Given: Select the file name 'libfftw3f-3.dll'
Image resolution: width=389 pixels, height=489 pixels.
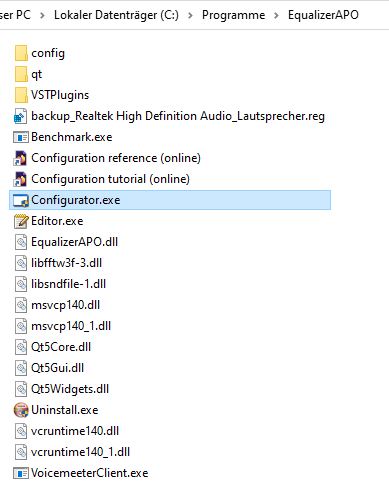Looking at the screenshot, I should (x=66, y=263).
